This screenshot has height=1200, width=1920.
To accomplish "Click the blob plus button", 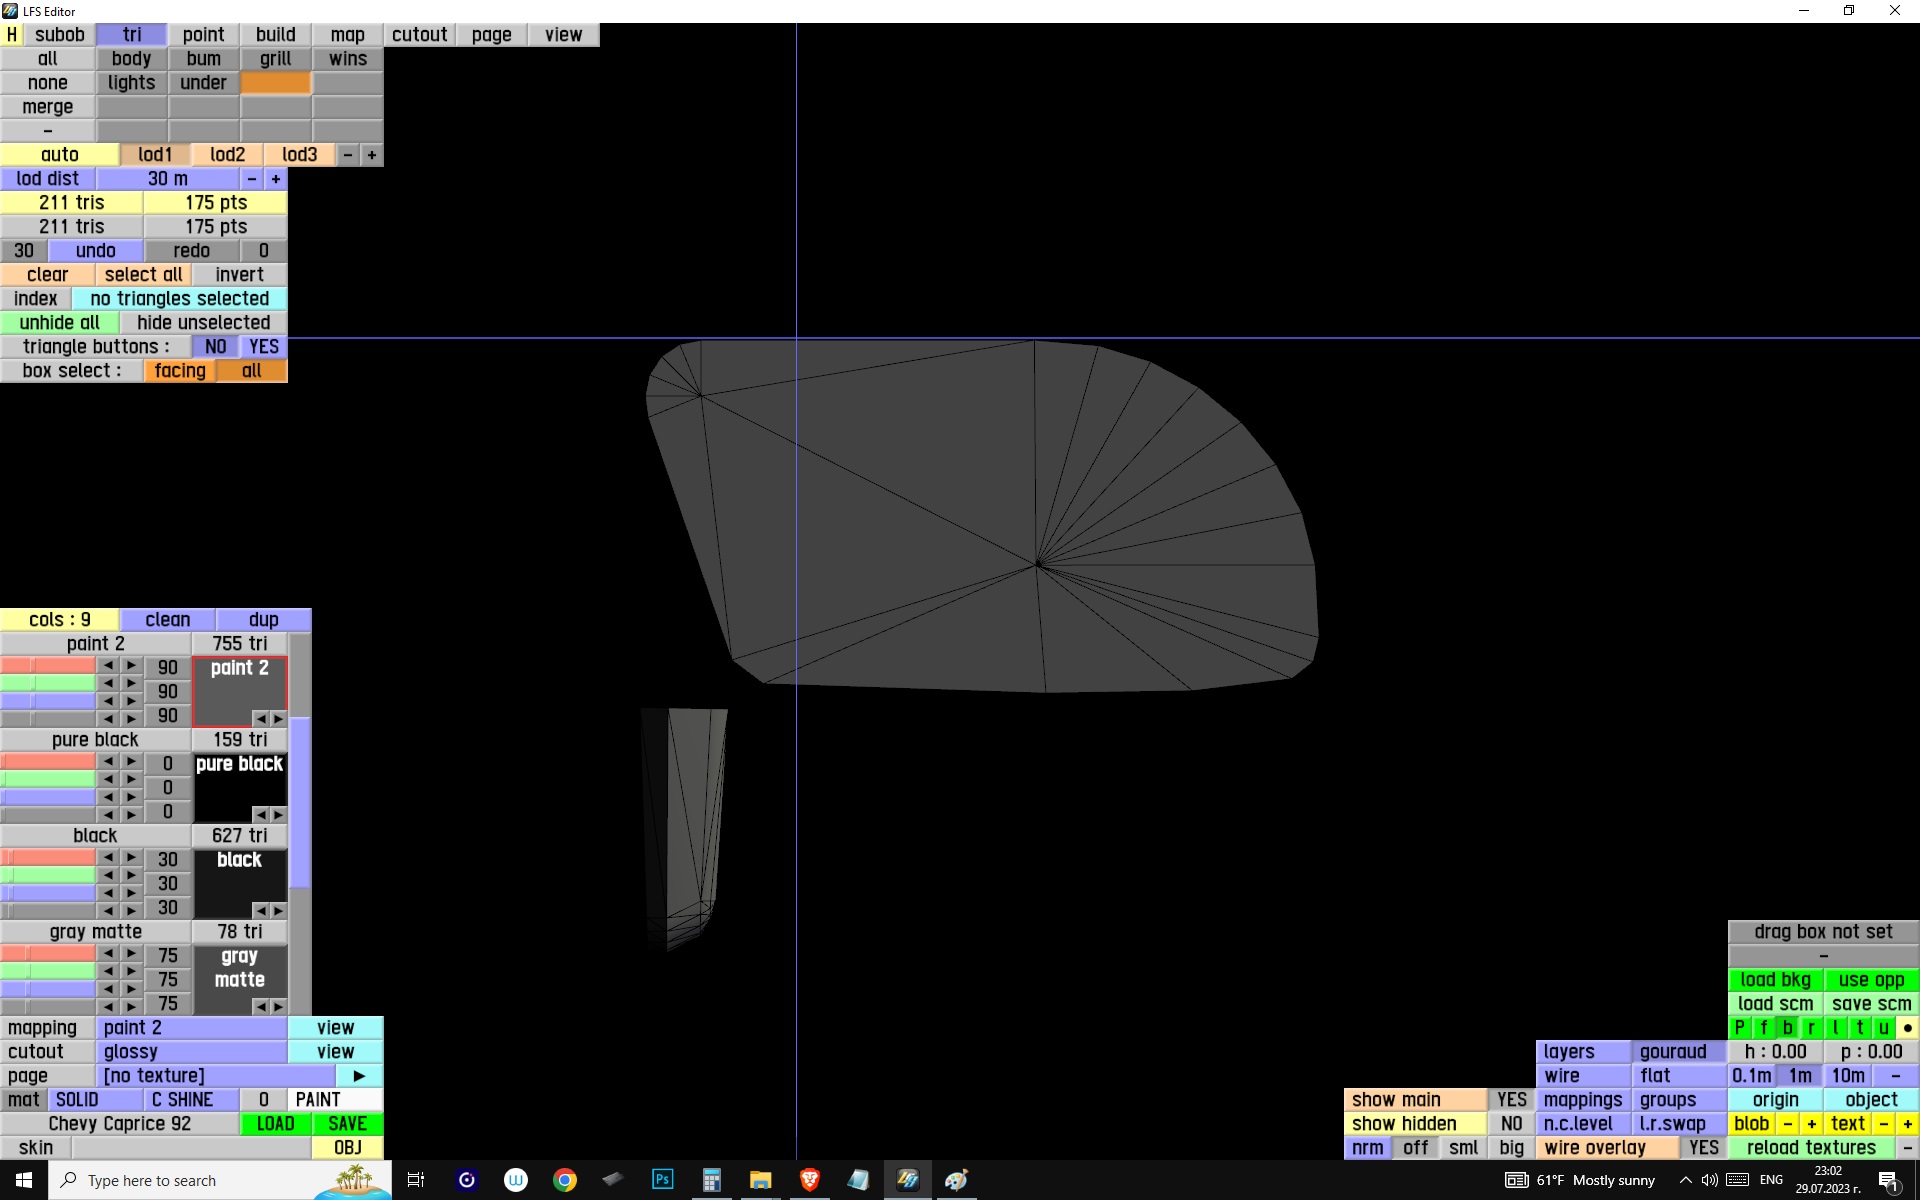I will [1811, 1124].
